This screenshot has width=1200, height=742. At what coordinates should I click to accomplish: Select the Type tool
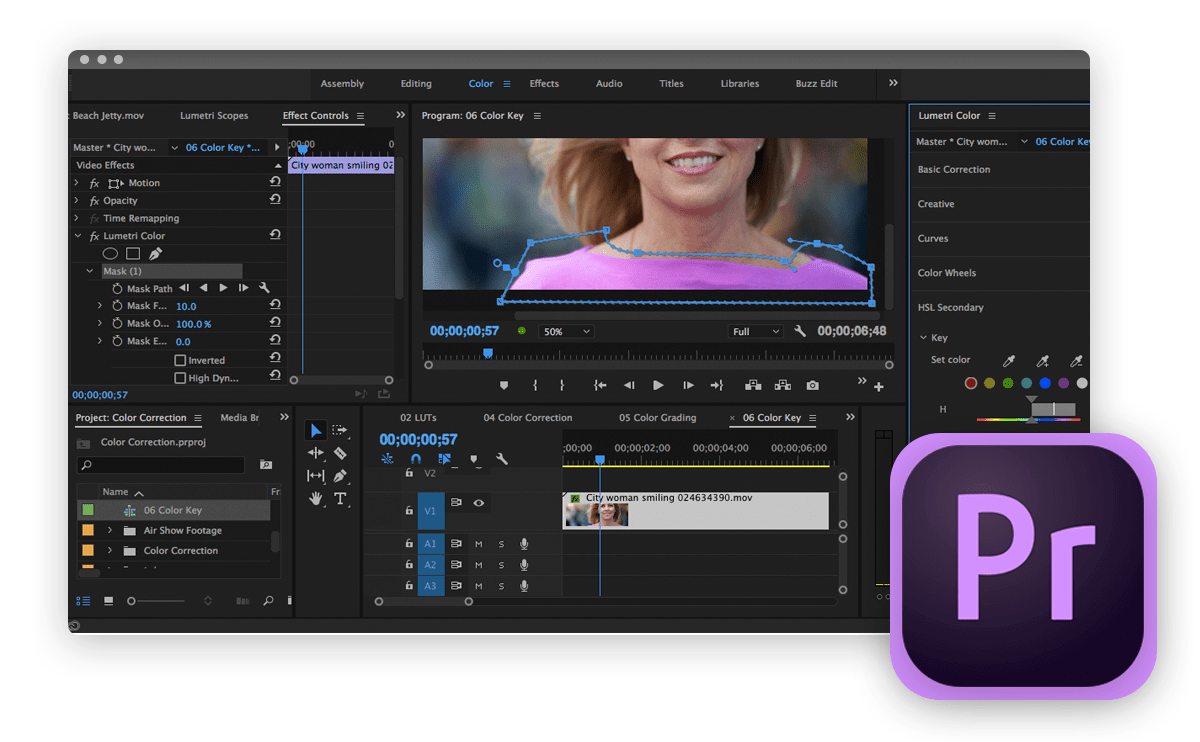click(340, 498)
